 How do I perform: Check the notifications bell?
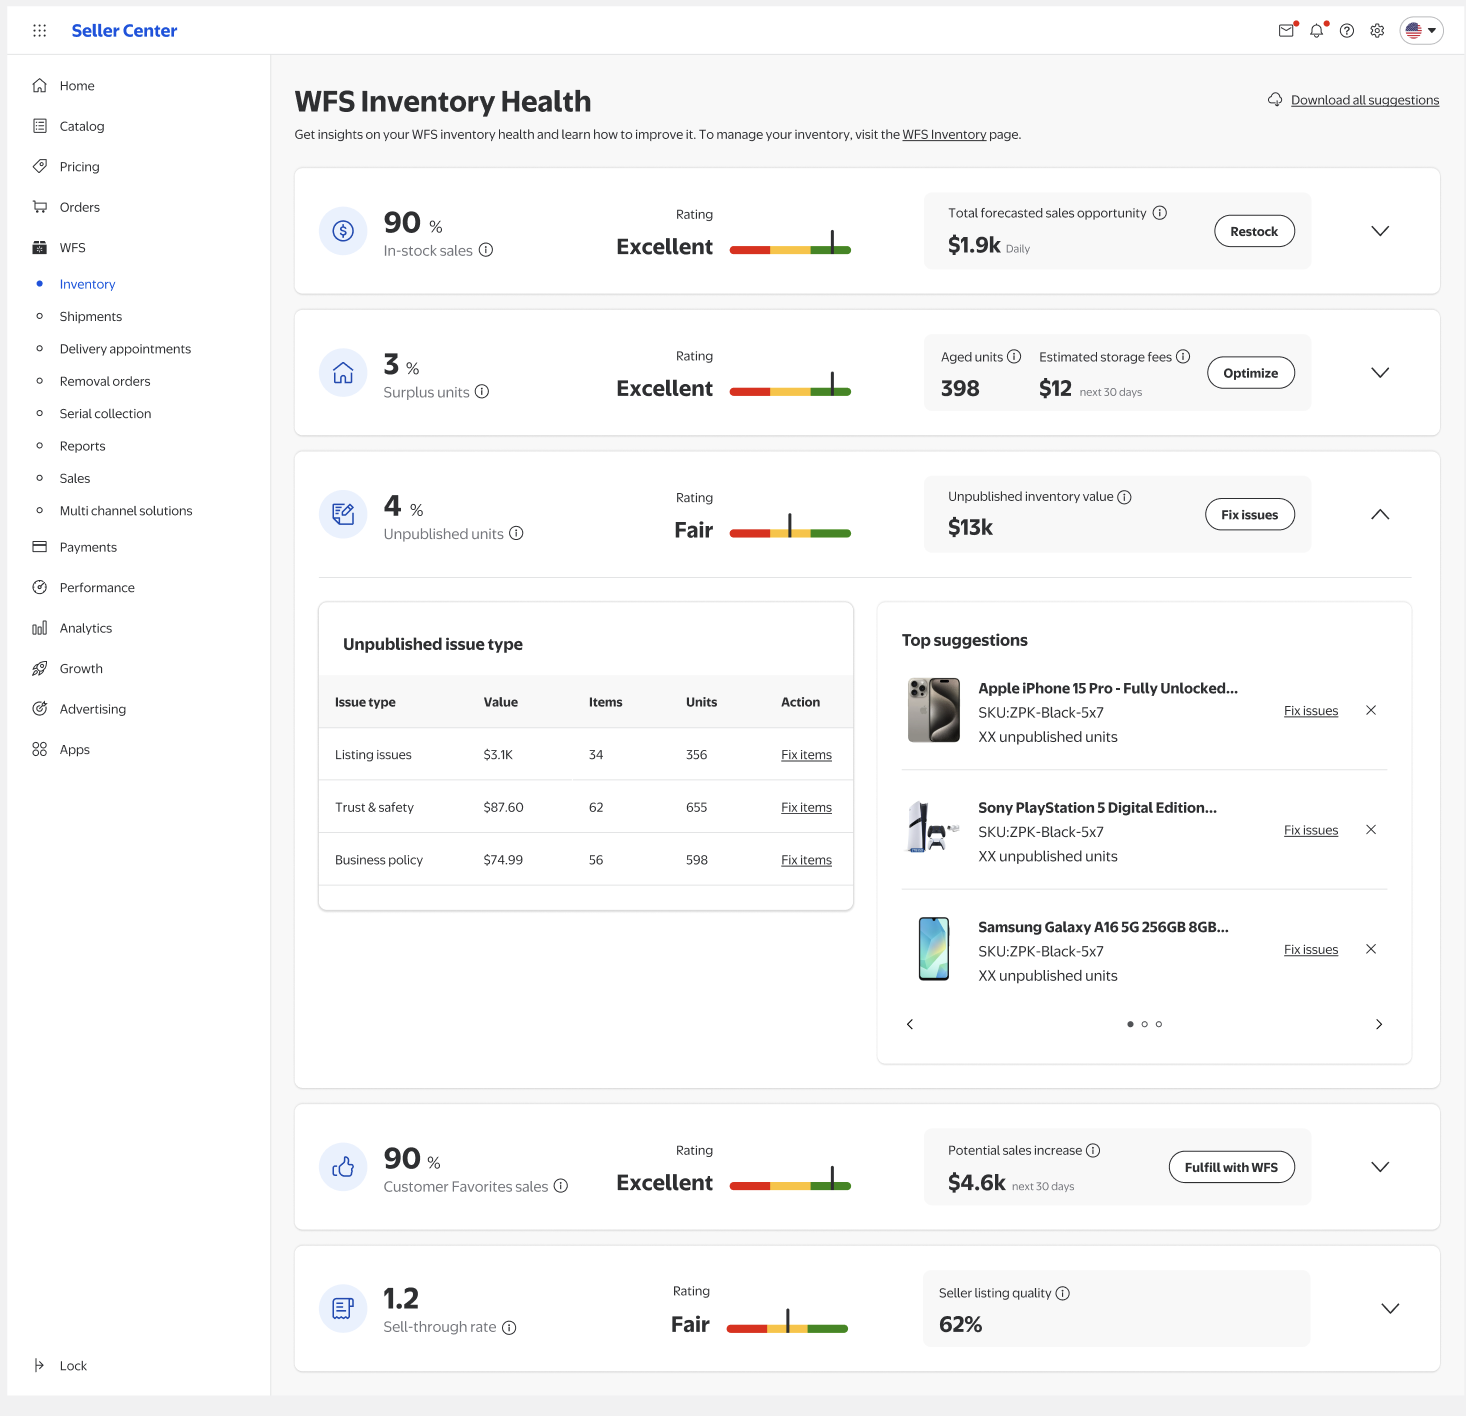tap(1316, 31)
